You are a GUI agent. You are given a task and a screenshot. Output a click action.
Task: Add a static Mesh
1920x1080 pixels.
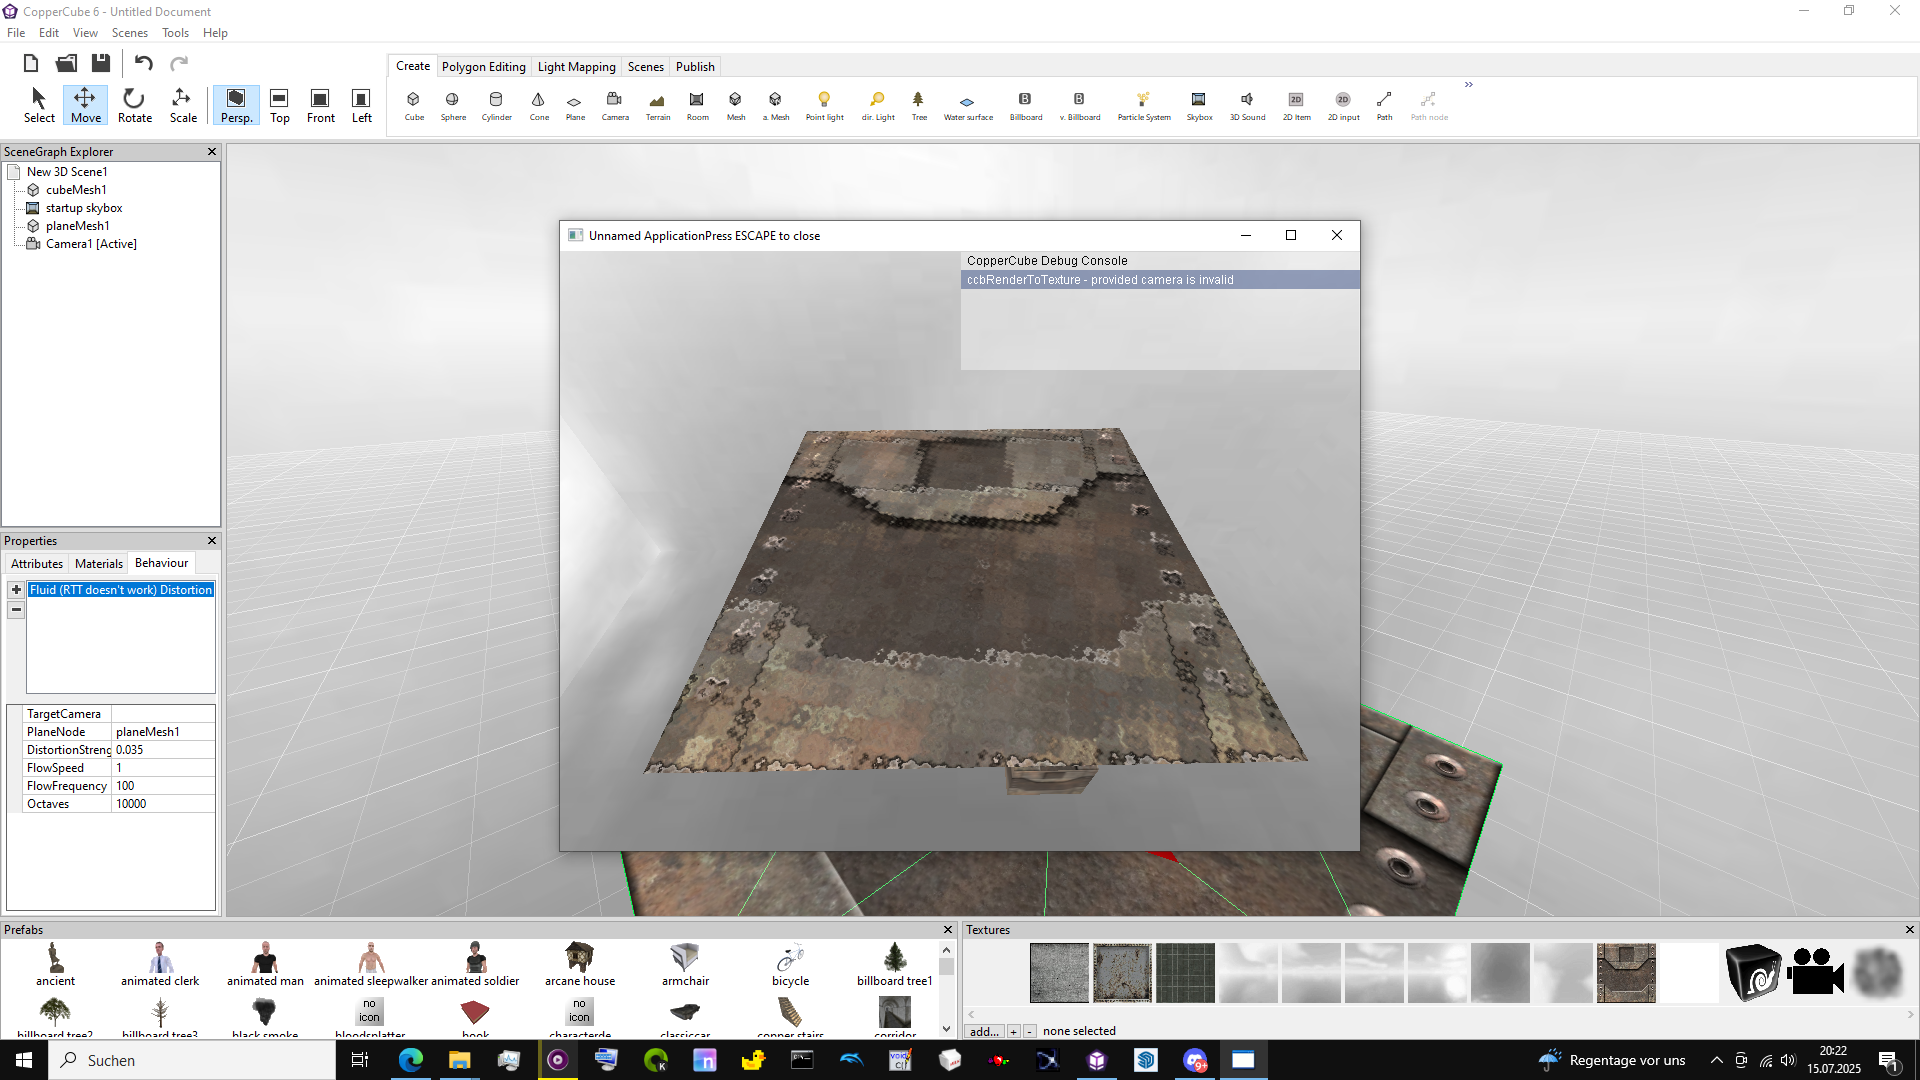click(x=736, y=105)
